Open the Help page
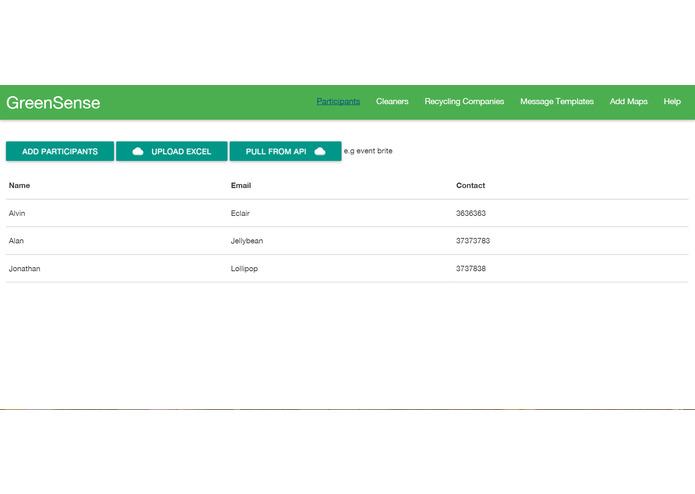Image resolution: width=695 pixels, height=494 pixels. click(x=672, y=101)
